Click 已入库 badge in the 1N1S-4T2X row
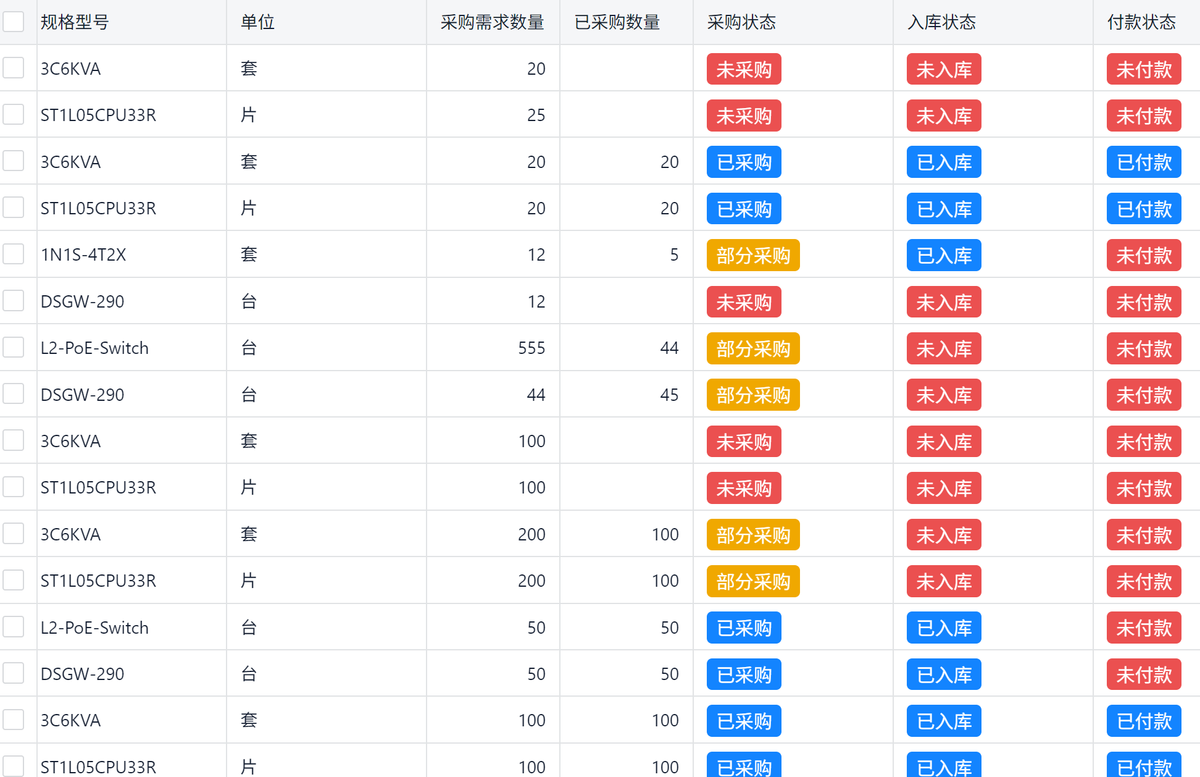Image resolution: width=1200 pixels, height=777 pixels. point(944,255)
